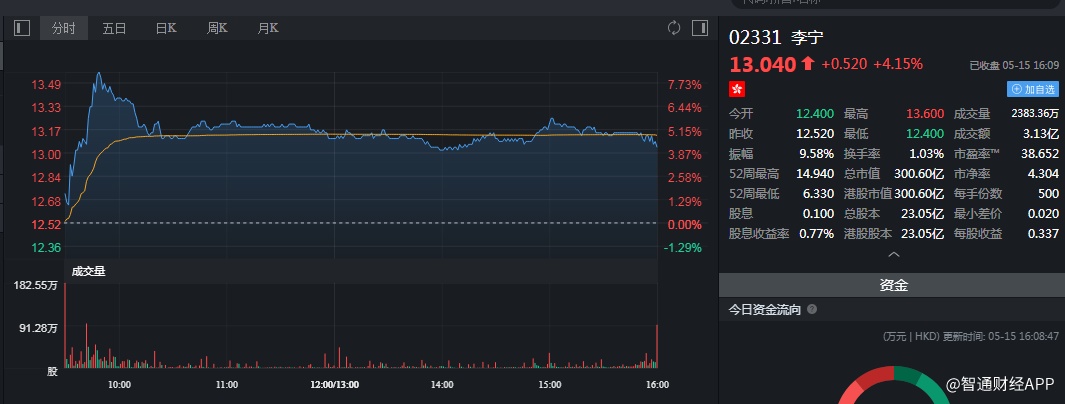This screenshot has width=1065, height=404.
Task: Collapse the stock details with the chevron
Action: [893, 255]
